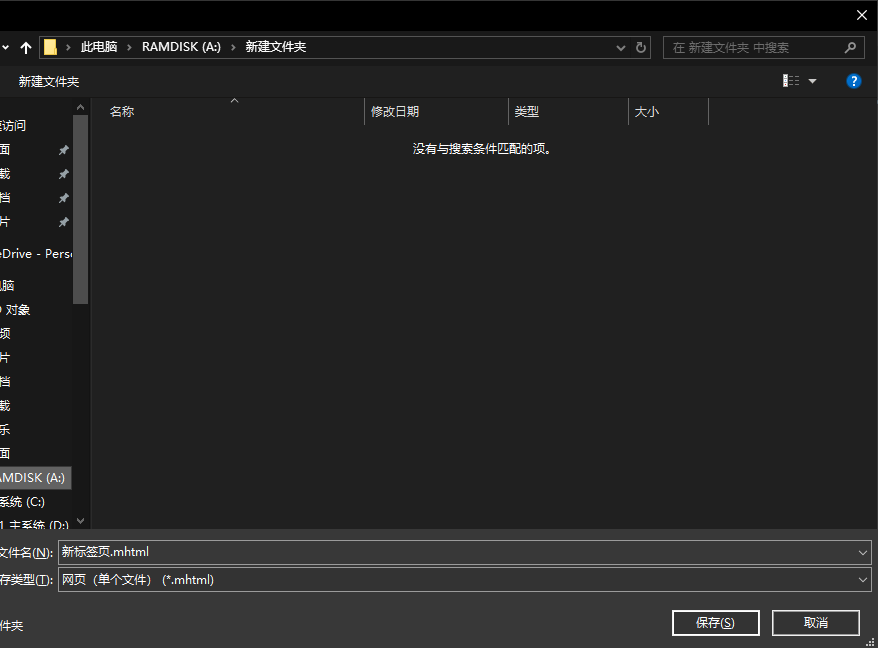The image size is (878, 648).
Task: Open the 保存类型 file type dropdown
Action: click(863, 579)
